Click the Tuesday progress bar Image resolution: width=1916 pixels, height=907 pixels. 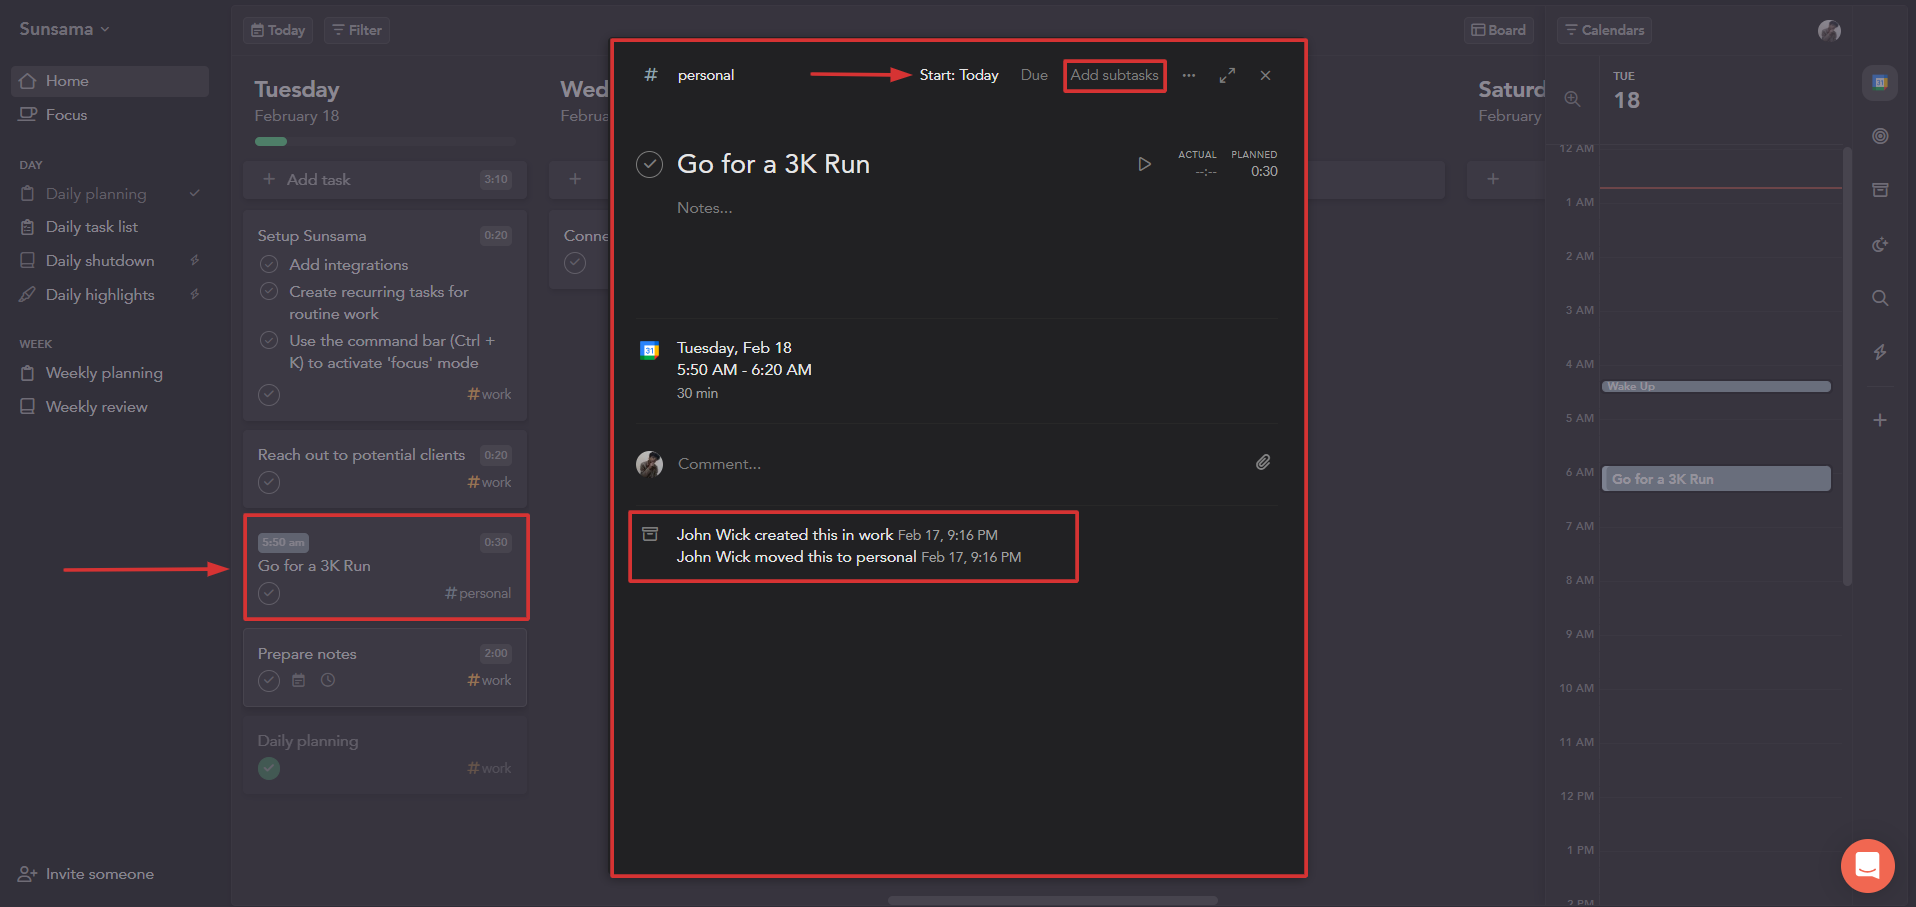click(x=385, y=142)
